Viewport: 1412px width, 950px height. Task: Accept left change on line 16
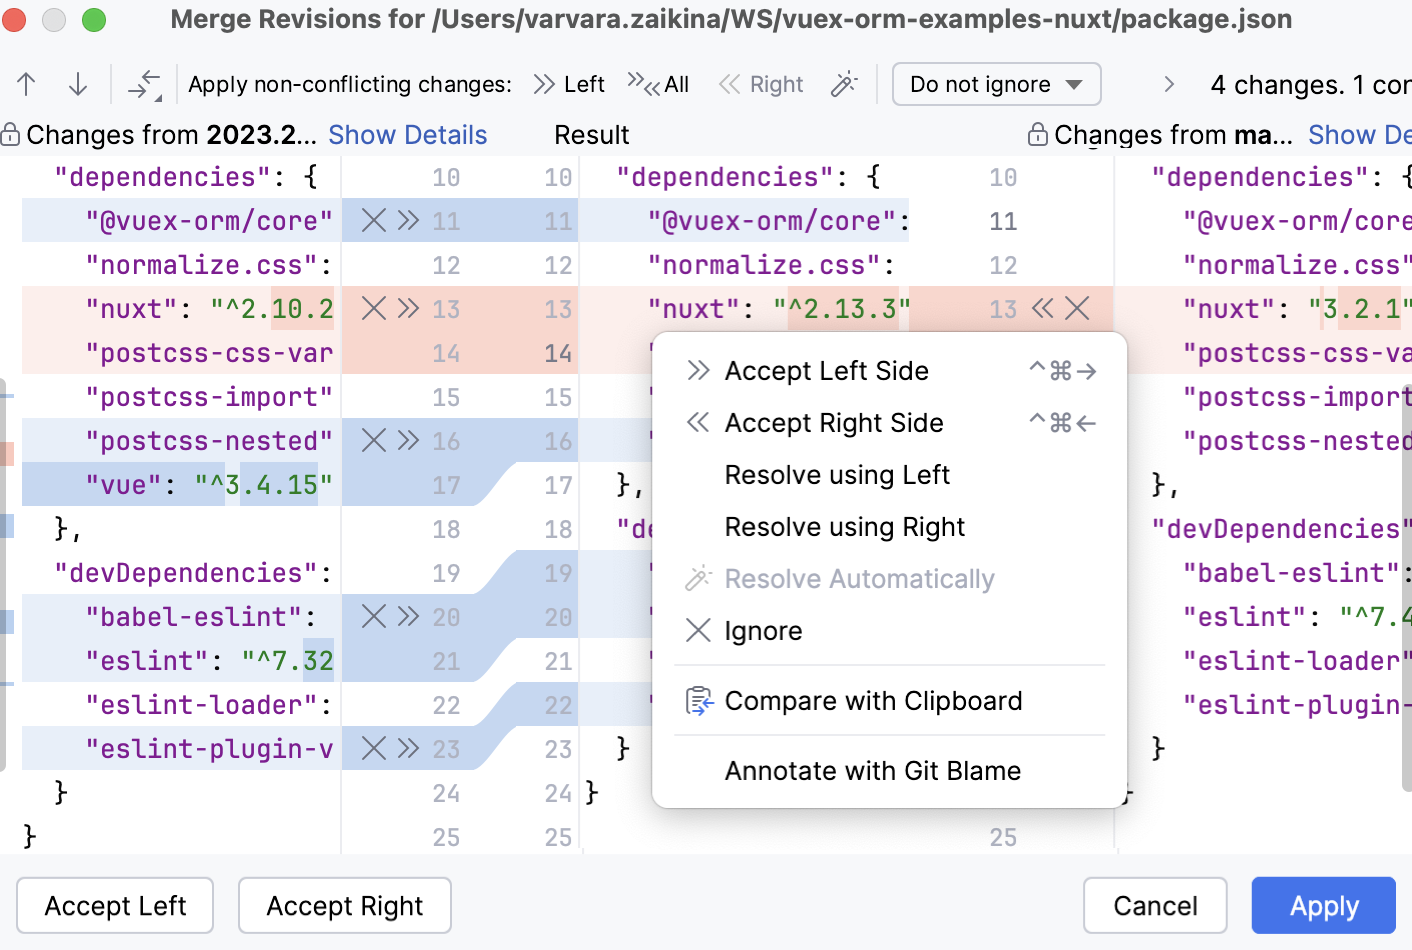click(408, 441)
